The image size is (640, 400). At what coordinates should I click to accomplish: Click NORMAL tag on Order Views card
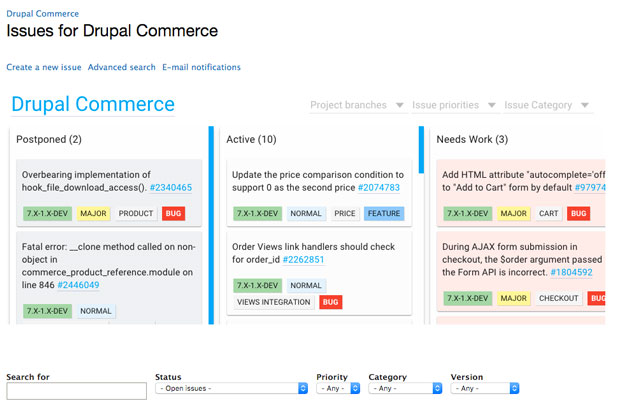[x=306, y=285]
